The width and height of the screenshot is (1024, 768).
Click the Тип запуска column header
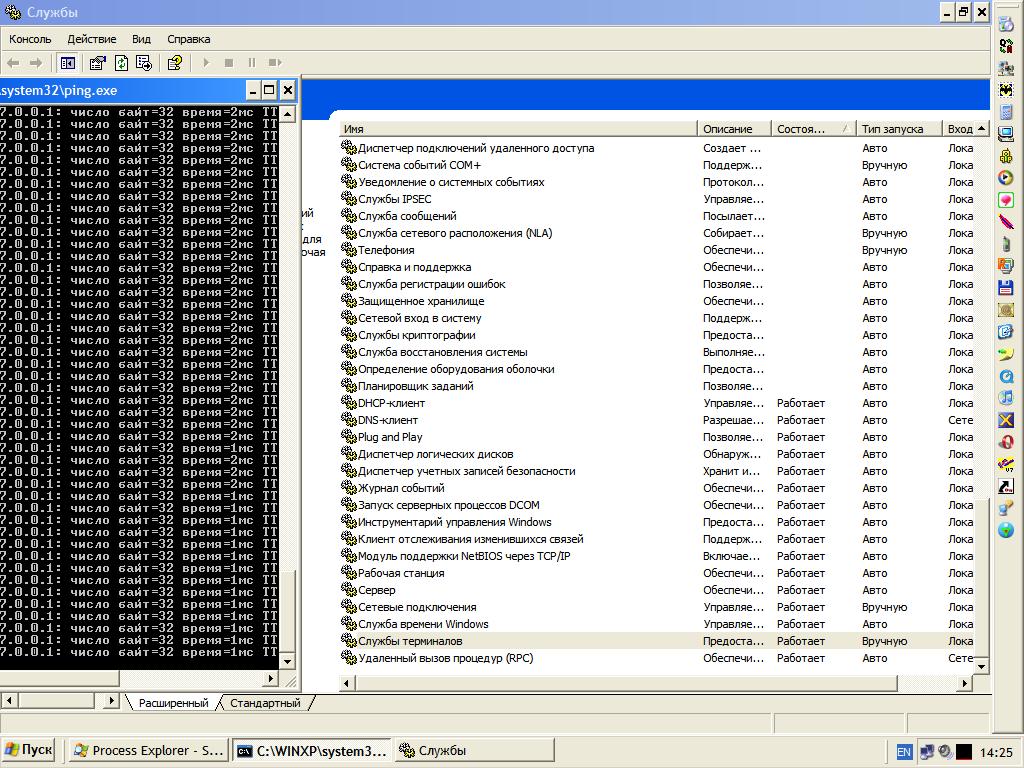tap(899, 129)
